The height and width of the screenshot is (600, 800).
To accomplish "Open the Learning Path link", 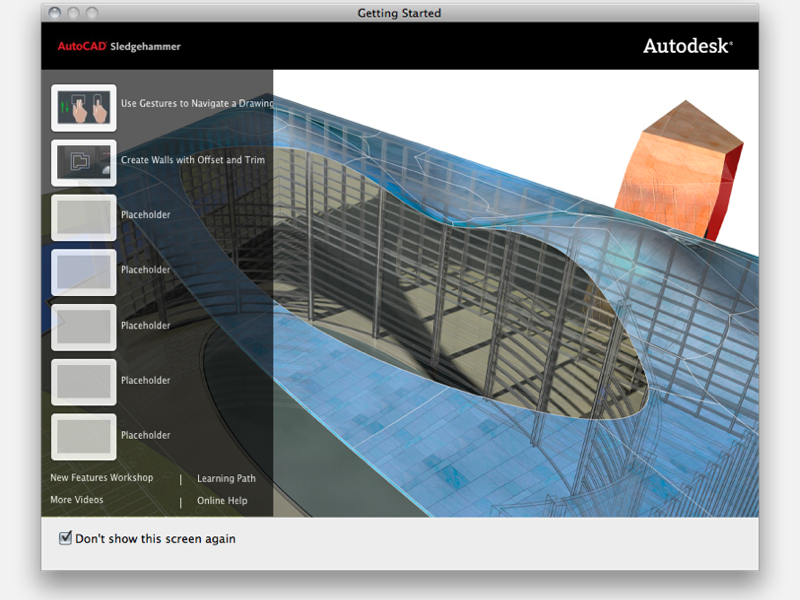I will pos(226,479).
